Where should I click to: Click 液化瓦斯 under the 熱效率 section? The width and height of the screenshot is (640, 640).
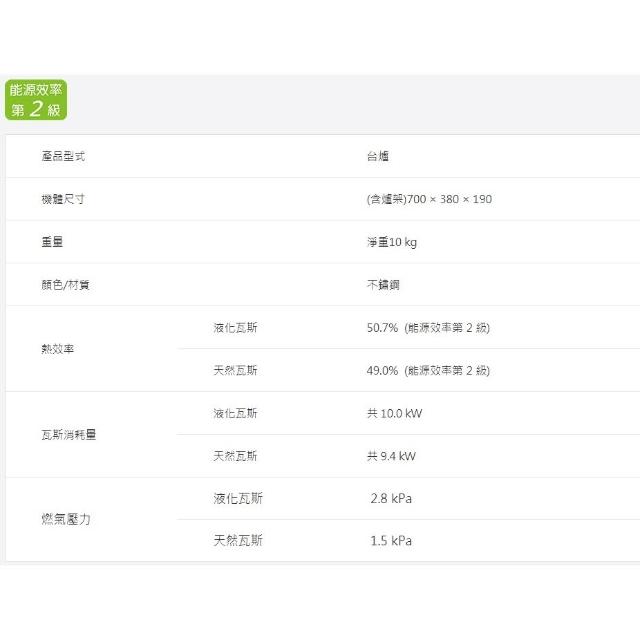235,328
